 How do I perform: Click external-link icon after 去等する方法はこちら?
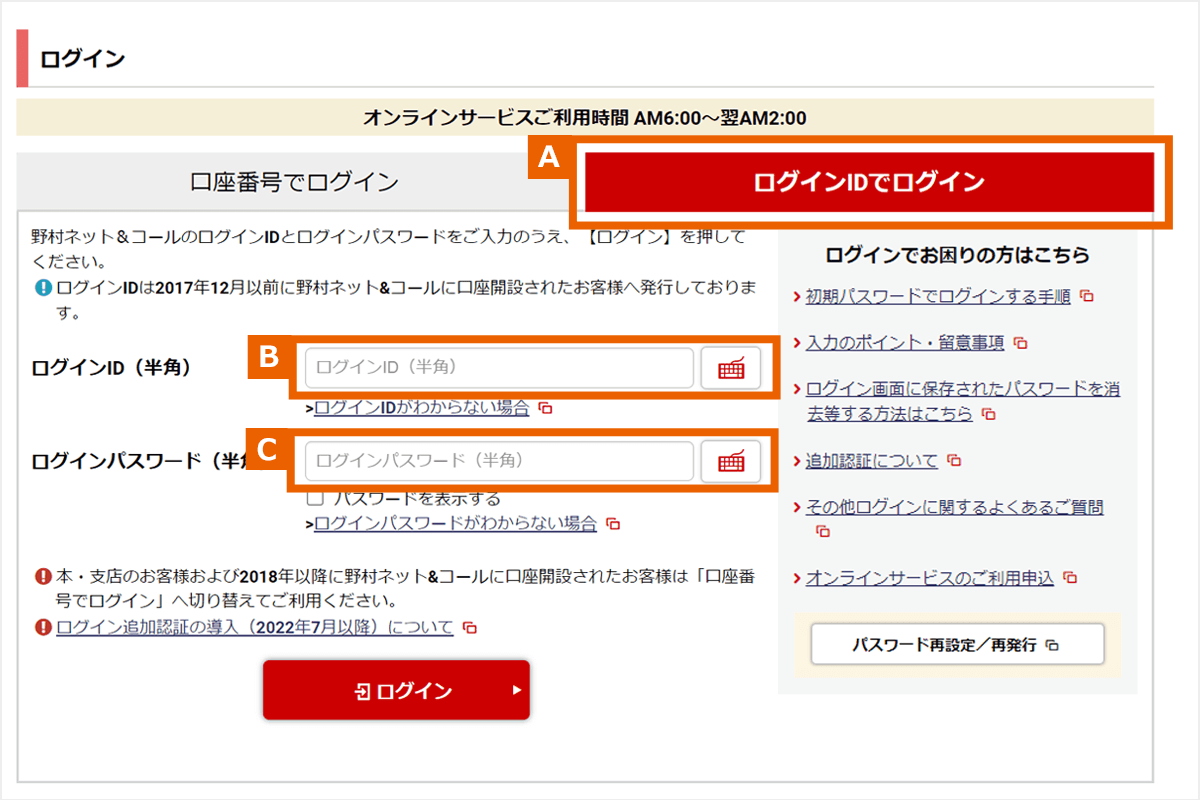pos(989,413)
